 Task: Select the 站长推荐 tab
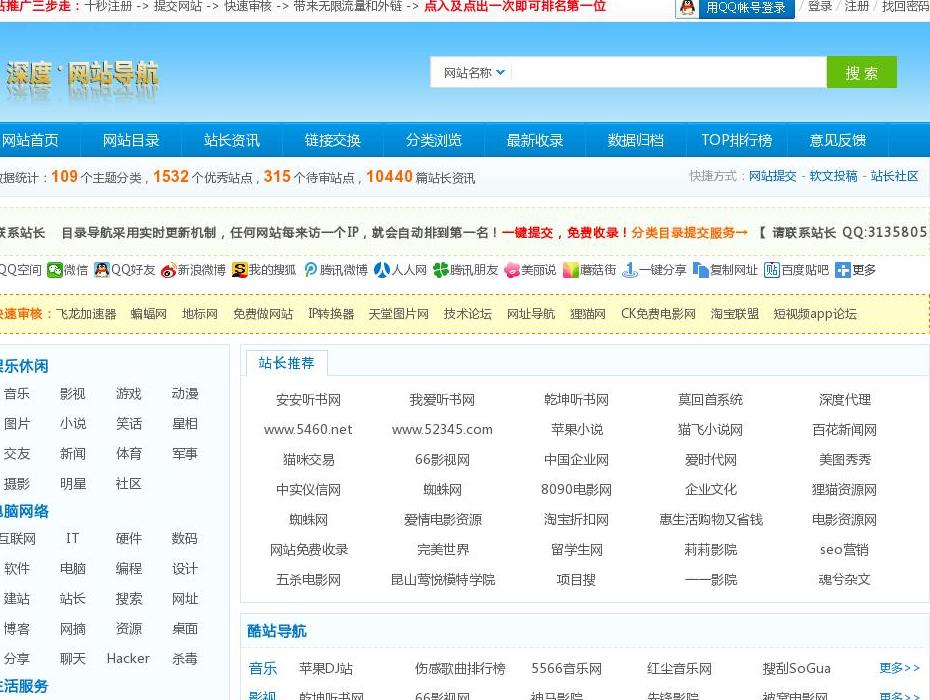(x=286, y=363)
